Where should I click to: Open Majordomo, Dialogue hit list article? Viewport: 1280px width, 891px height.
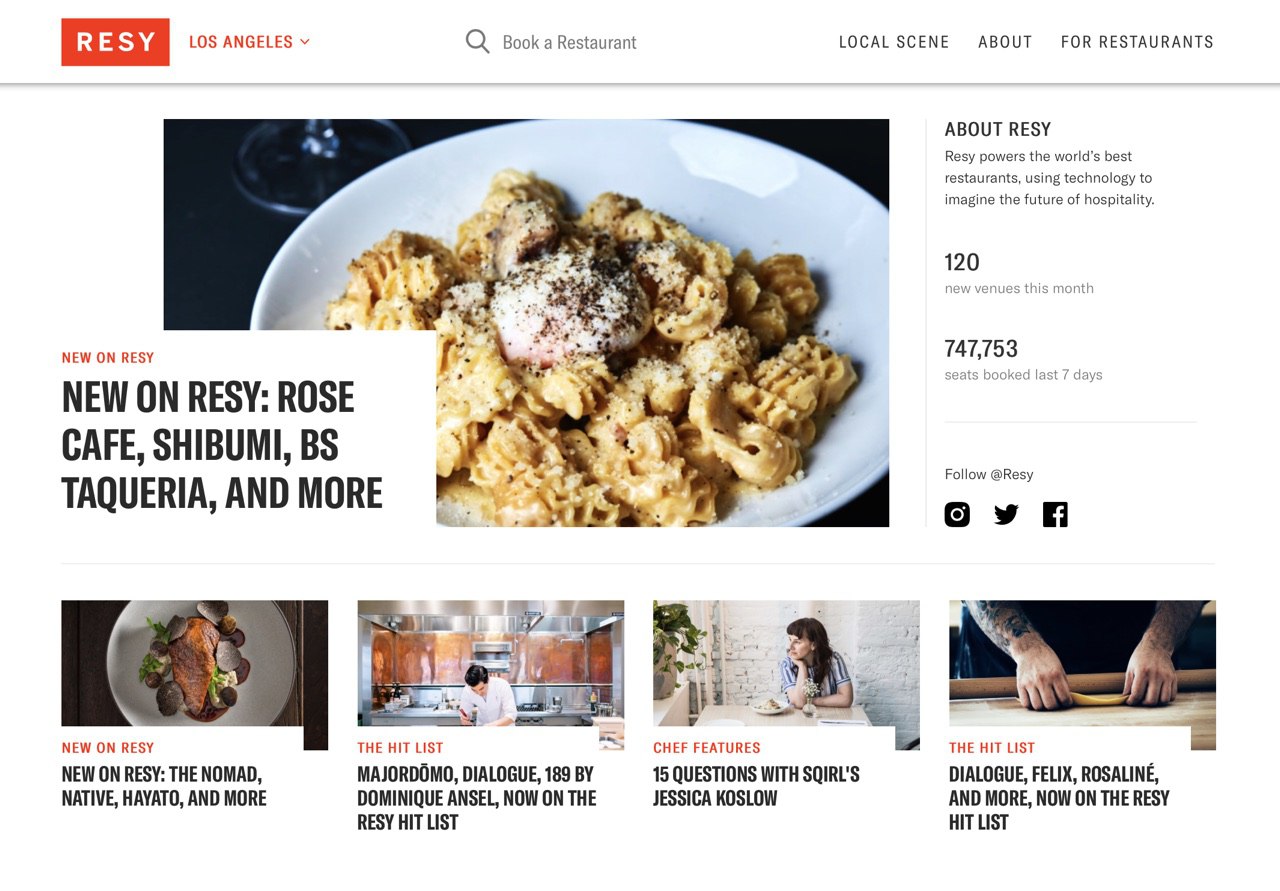[476, 798]
